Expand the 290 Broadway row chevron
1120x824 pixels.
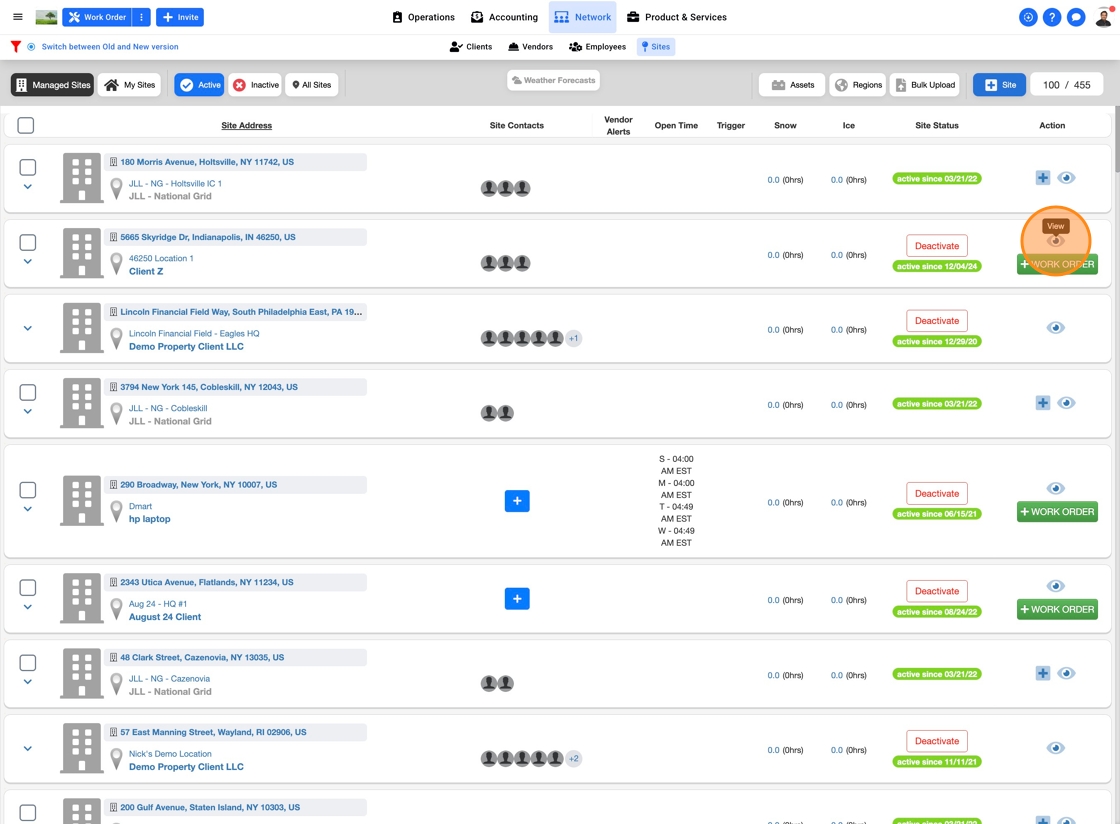pos(28,509)
